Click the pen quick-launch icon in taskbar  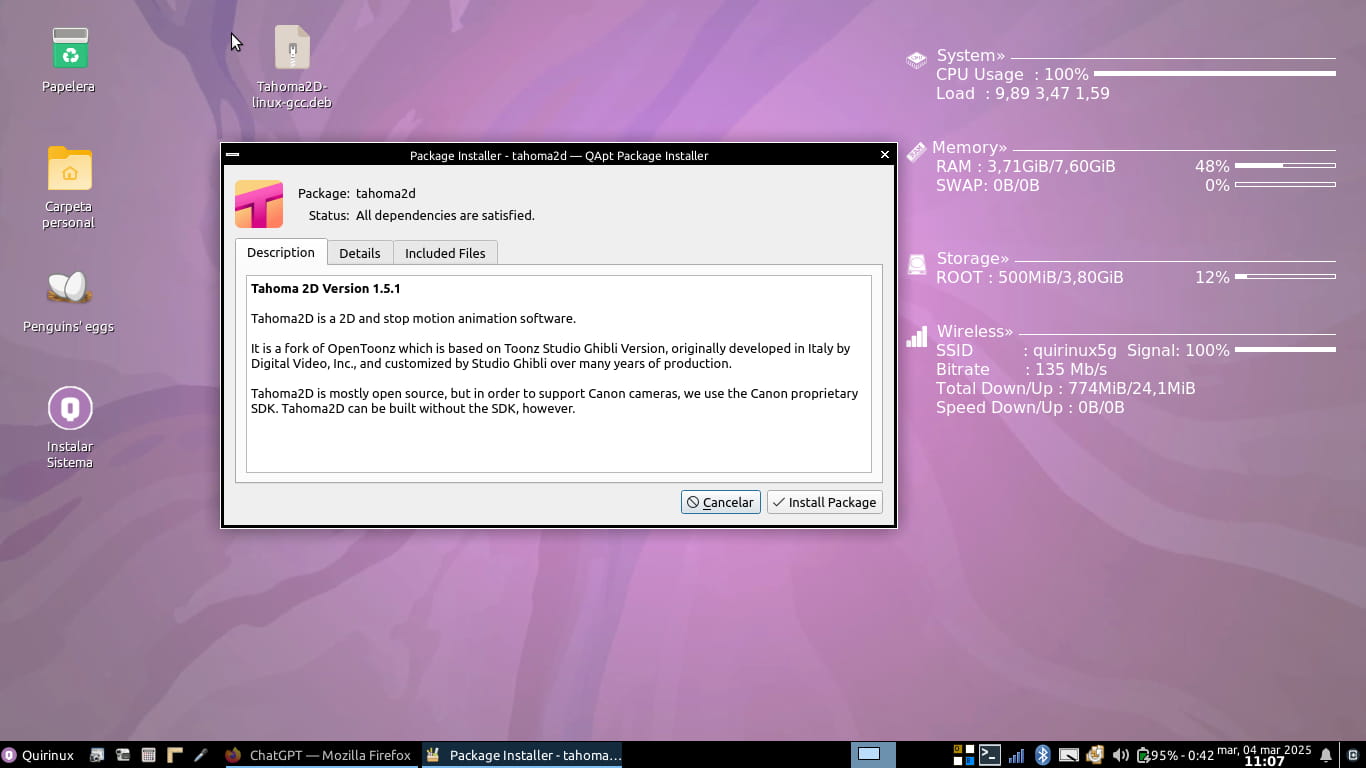pos(200,755)
